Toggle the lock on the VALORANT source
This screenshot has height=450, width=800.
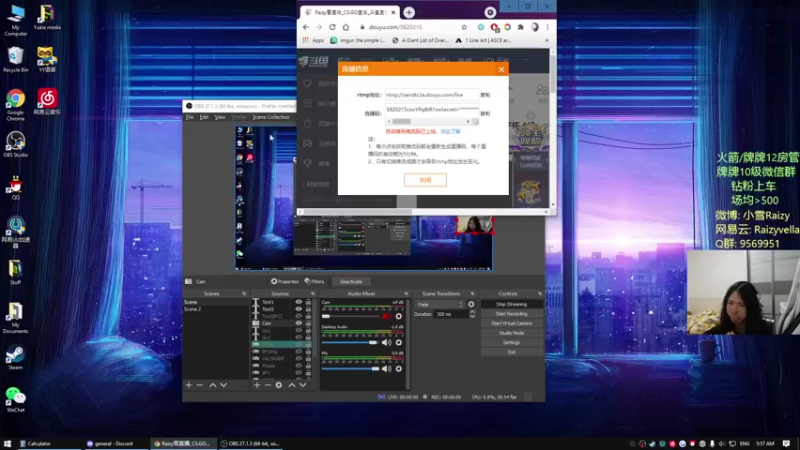pos(308,359)
